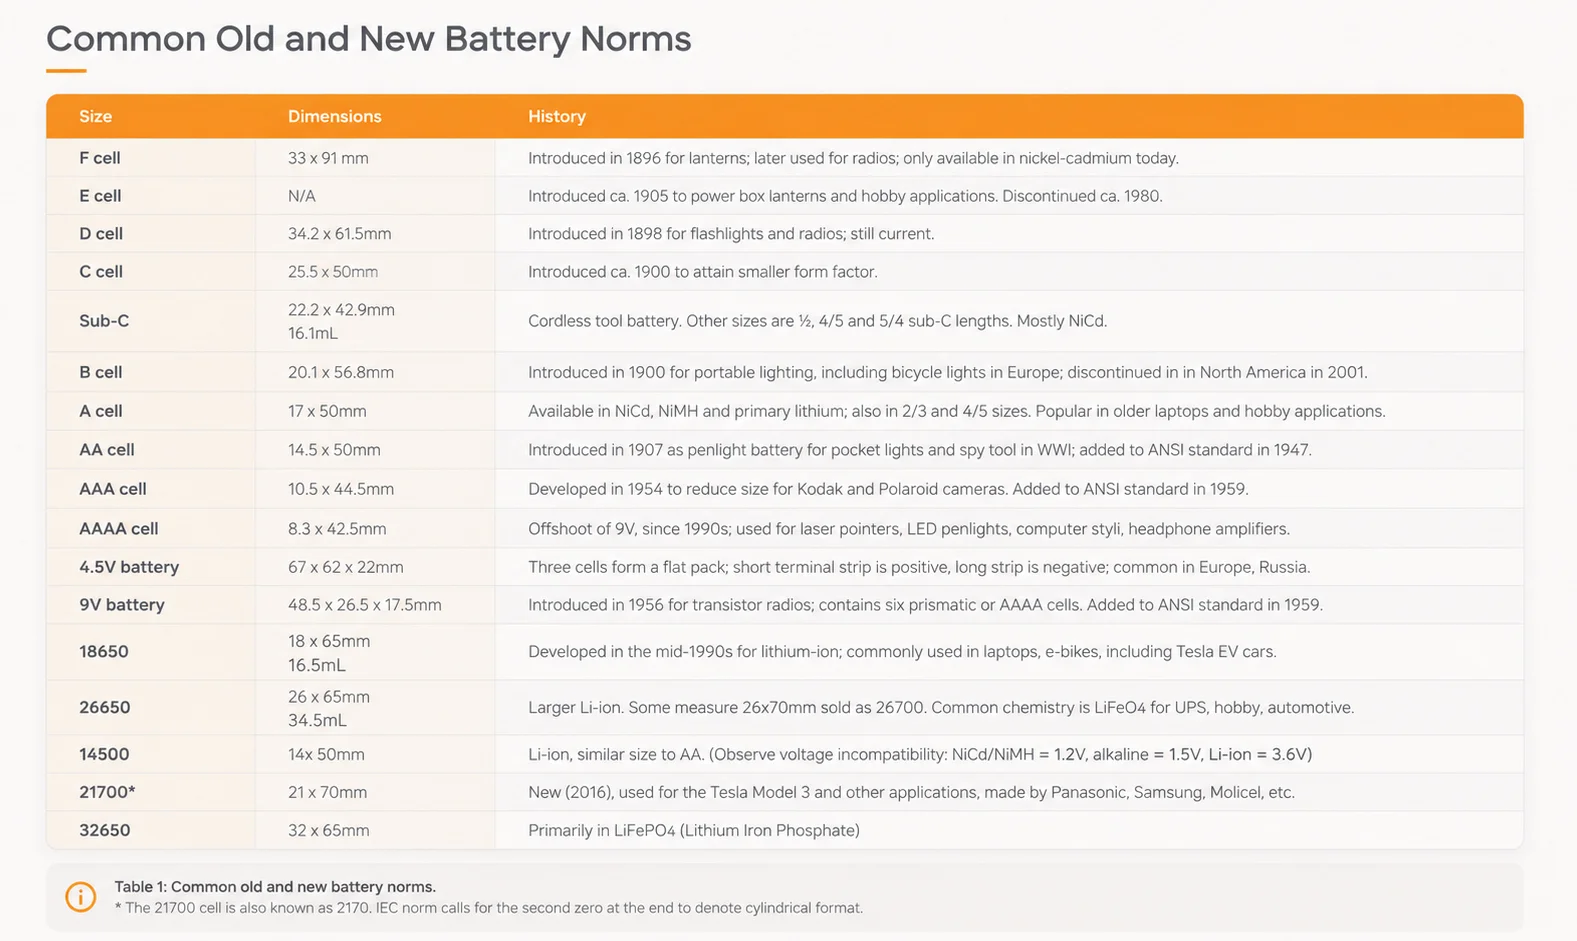The width and height of the screenshot is (1577, 941).
Task: Click the Sub-C size label
Action: pyautogui.click(x=104, y=321)
